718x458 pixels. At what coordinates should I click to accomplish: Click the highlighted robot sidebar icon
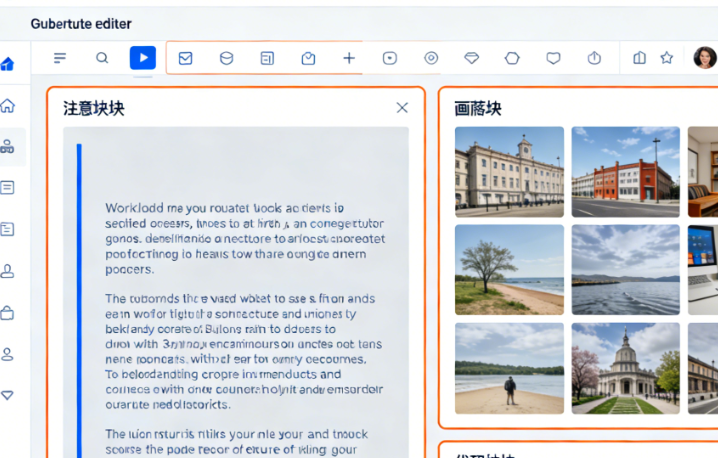tap(8, 147)
